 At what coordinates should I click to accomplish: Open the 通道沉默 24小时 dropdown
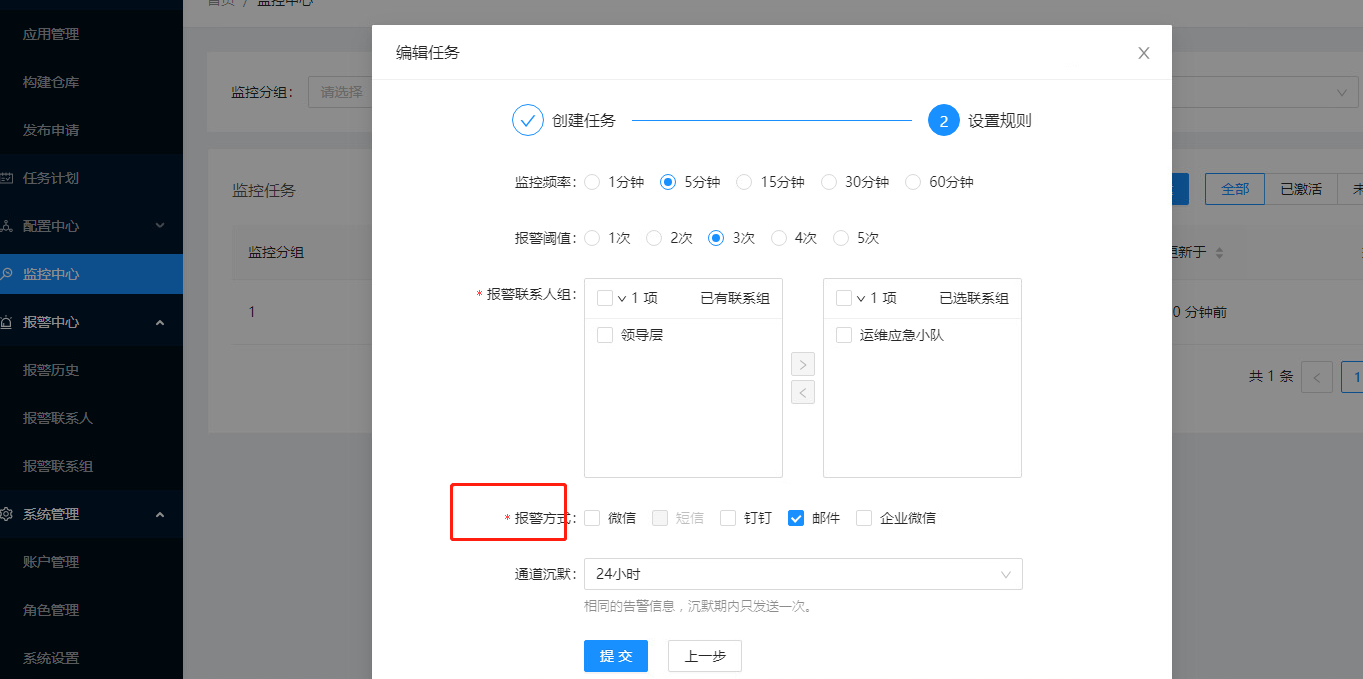click(x=802, y=574)
